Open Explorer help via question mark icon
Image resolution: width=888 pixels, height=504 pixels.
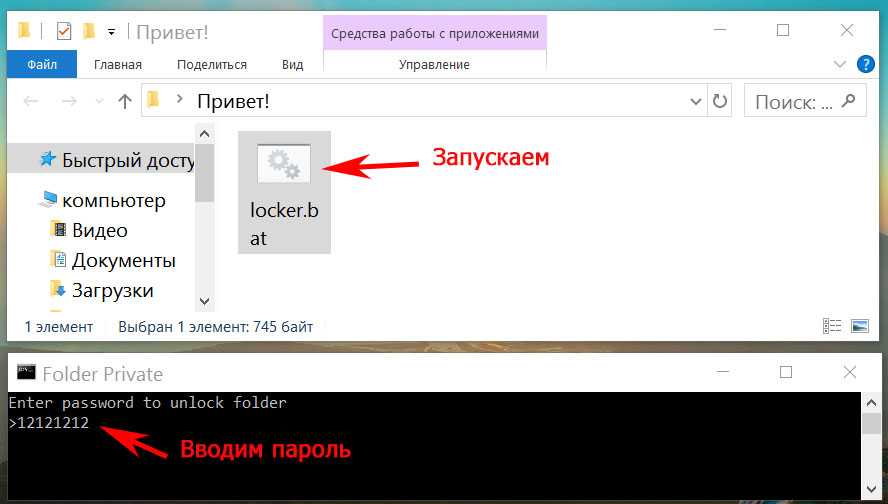865,64
